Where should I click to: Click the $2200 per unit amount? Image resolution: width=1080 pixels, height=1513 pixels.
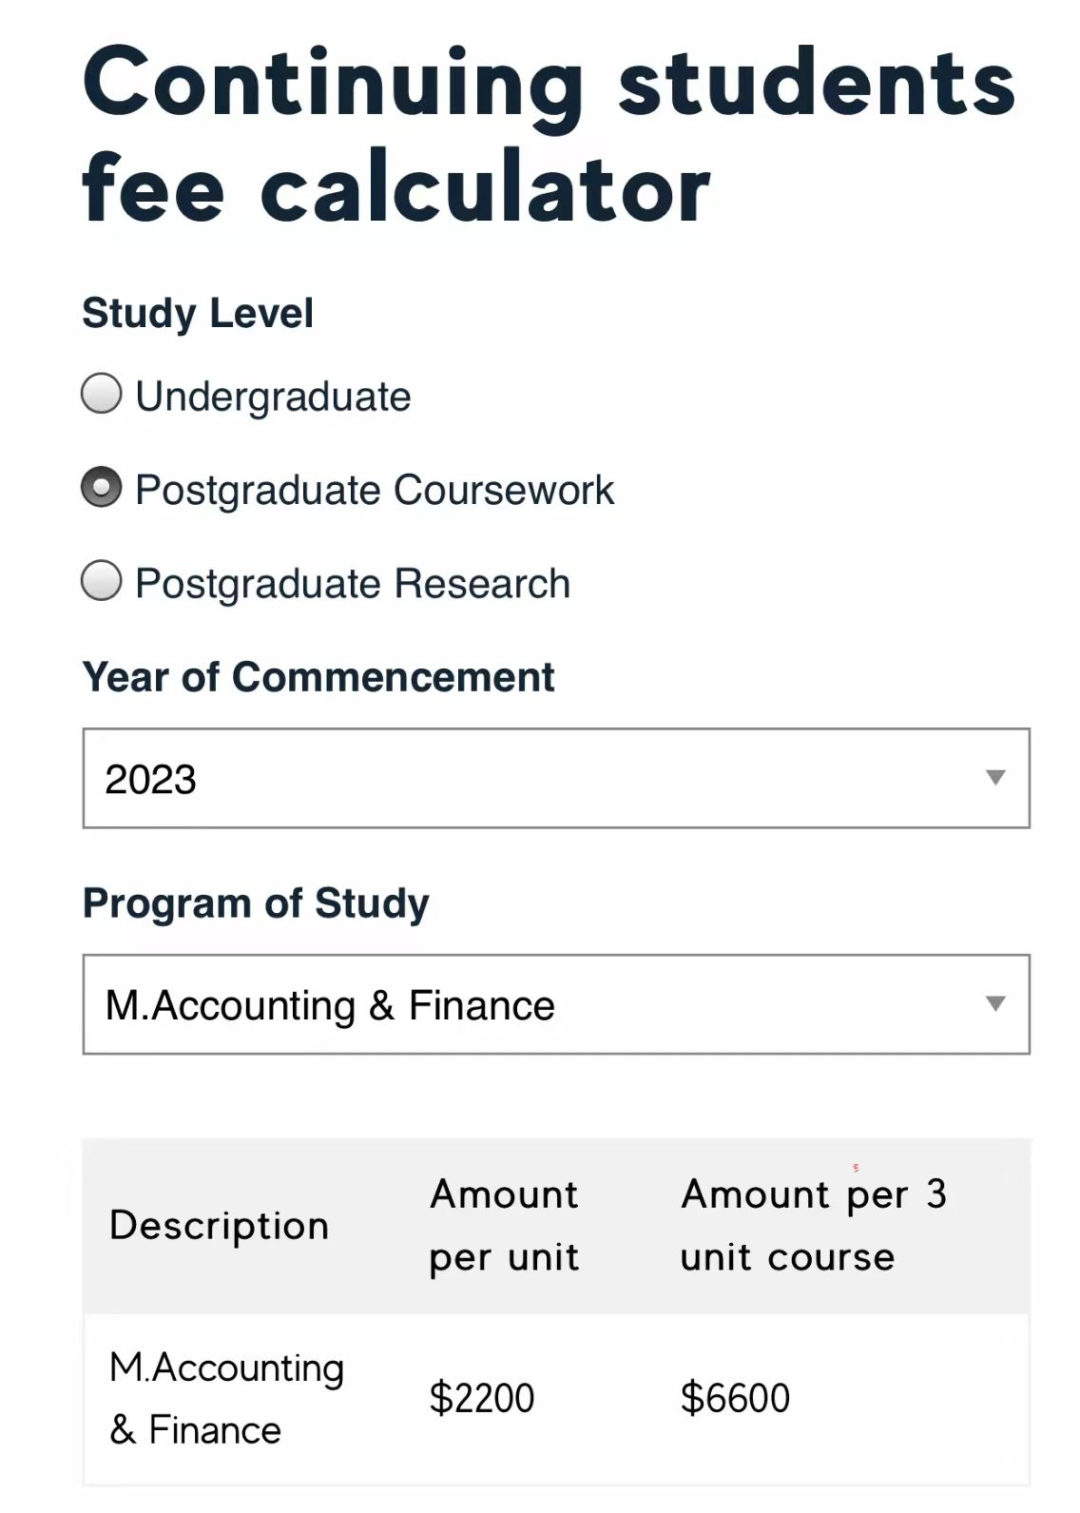482,1398
